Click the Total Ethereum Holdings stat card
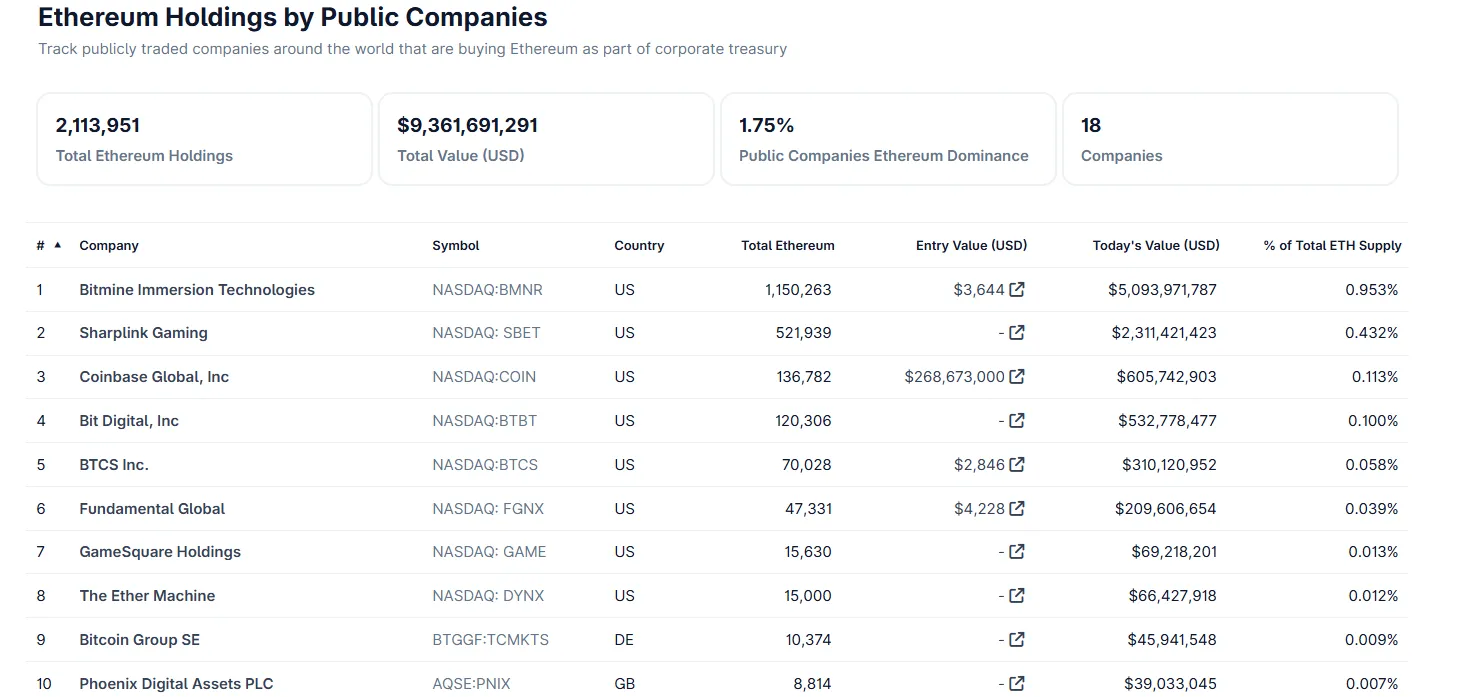Screen dimensions: 1470x697 (x=204, y=139)
